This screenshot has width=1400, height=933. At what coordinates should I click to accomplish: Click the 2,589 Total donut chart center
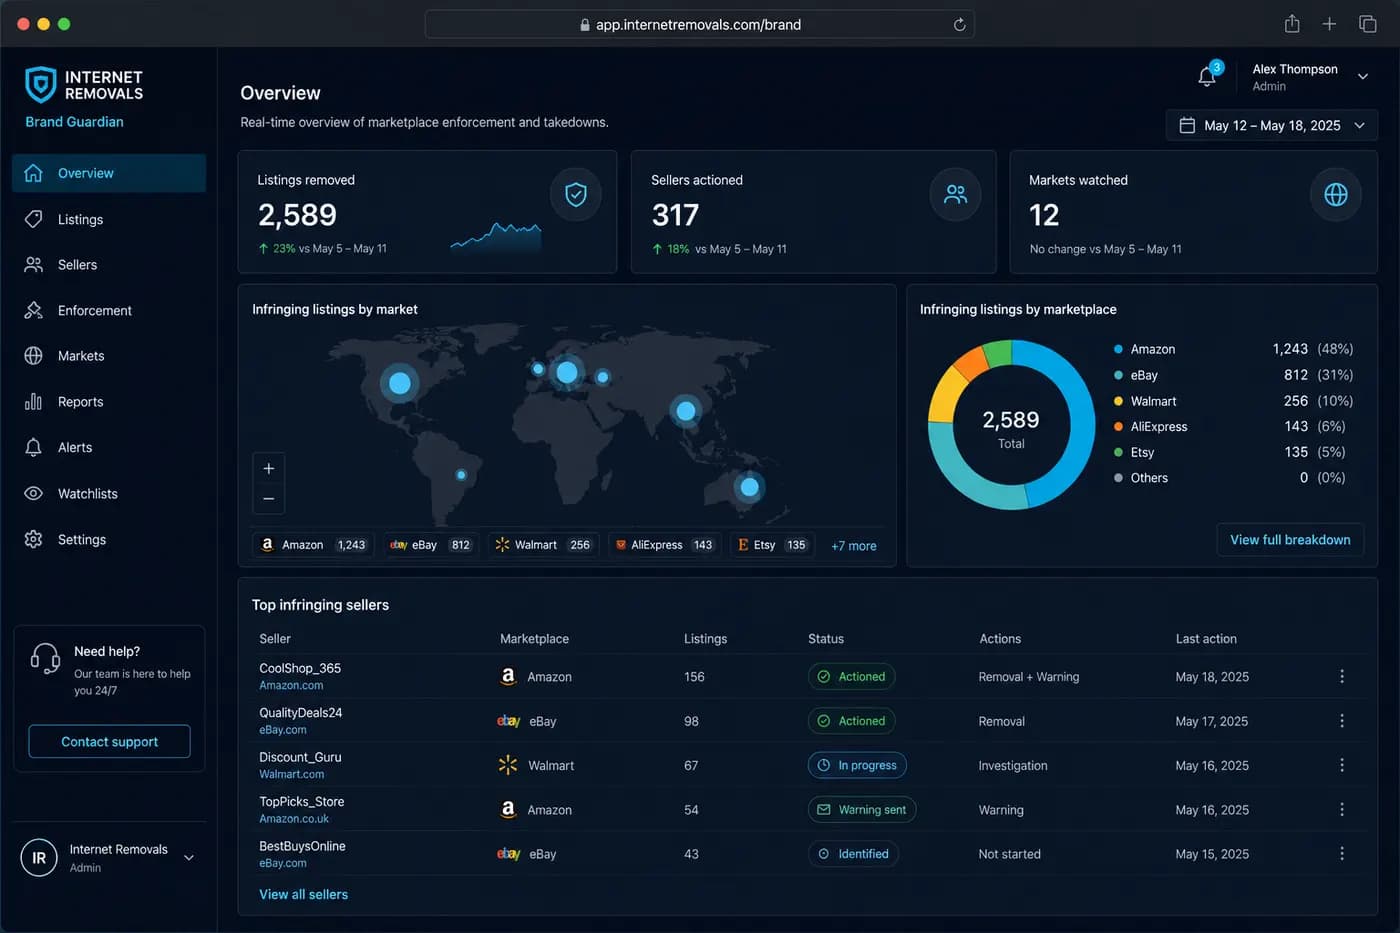tap(1011, 427)
